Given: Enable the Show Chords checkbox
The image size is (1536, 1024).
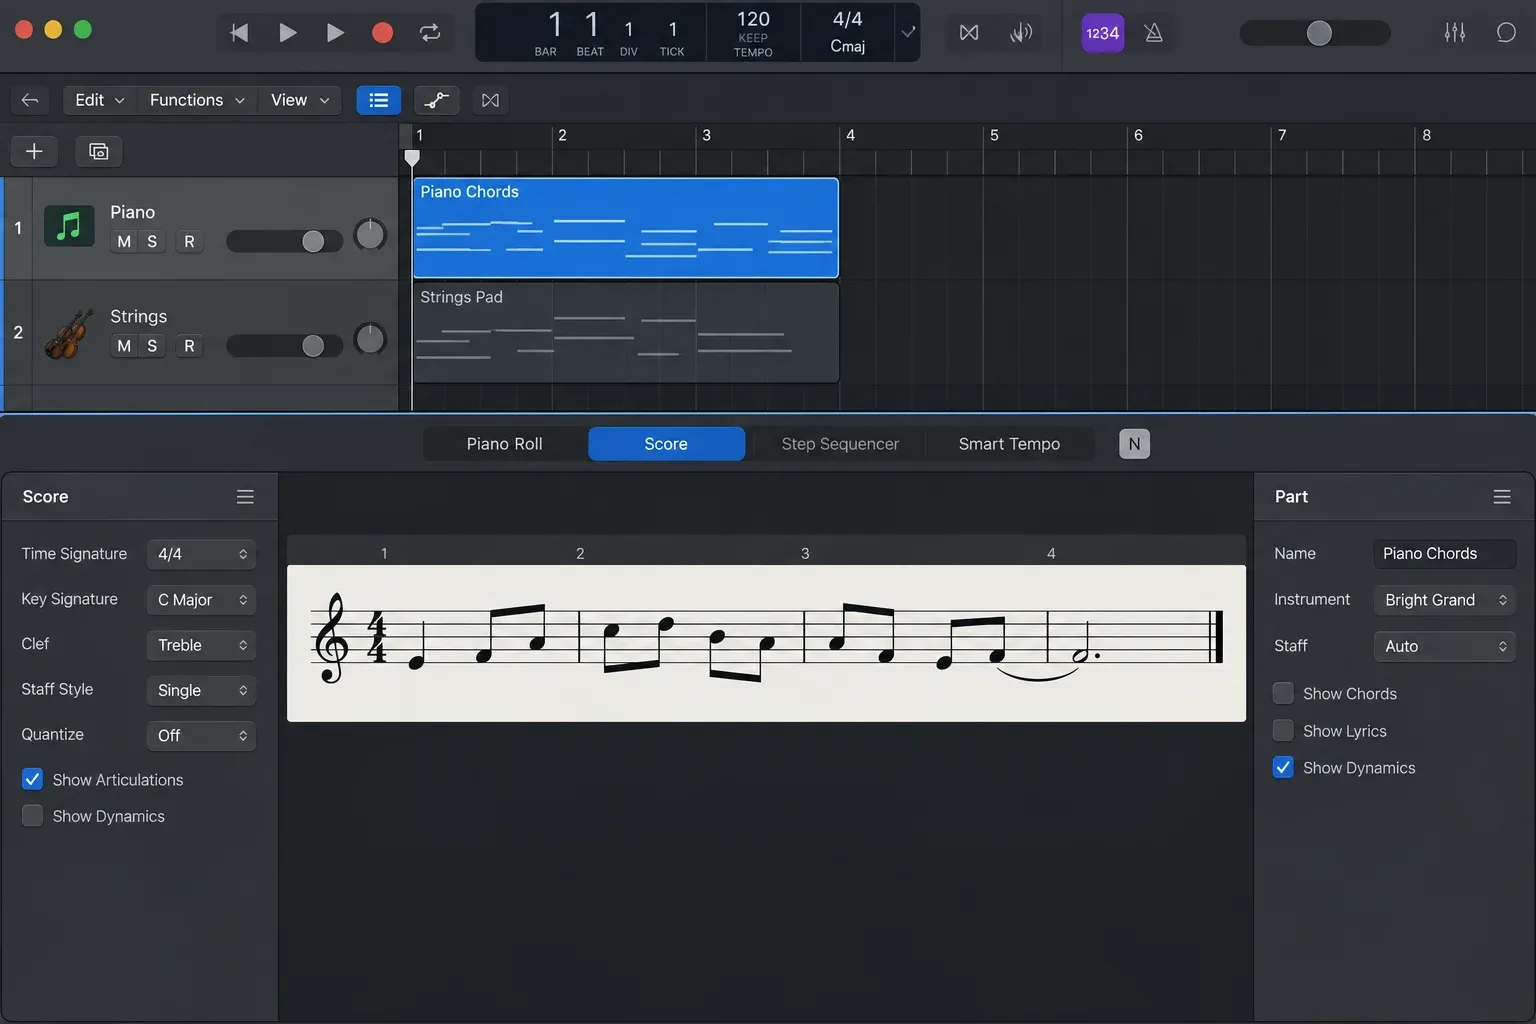Looking at the screenshot, I should click(1283, 693).
